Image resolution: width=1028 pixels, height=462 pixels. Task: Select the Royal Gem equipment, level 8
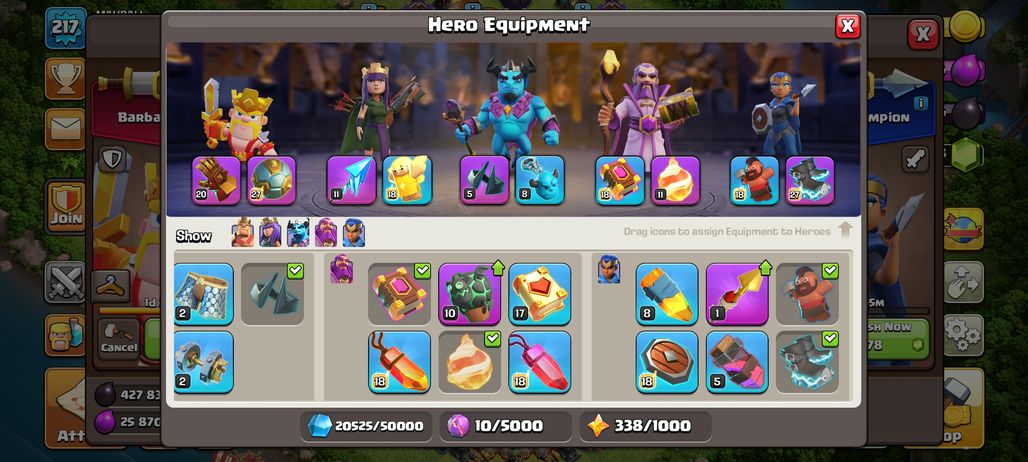667,294
